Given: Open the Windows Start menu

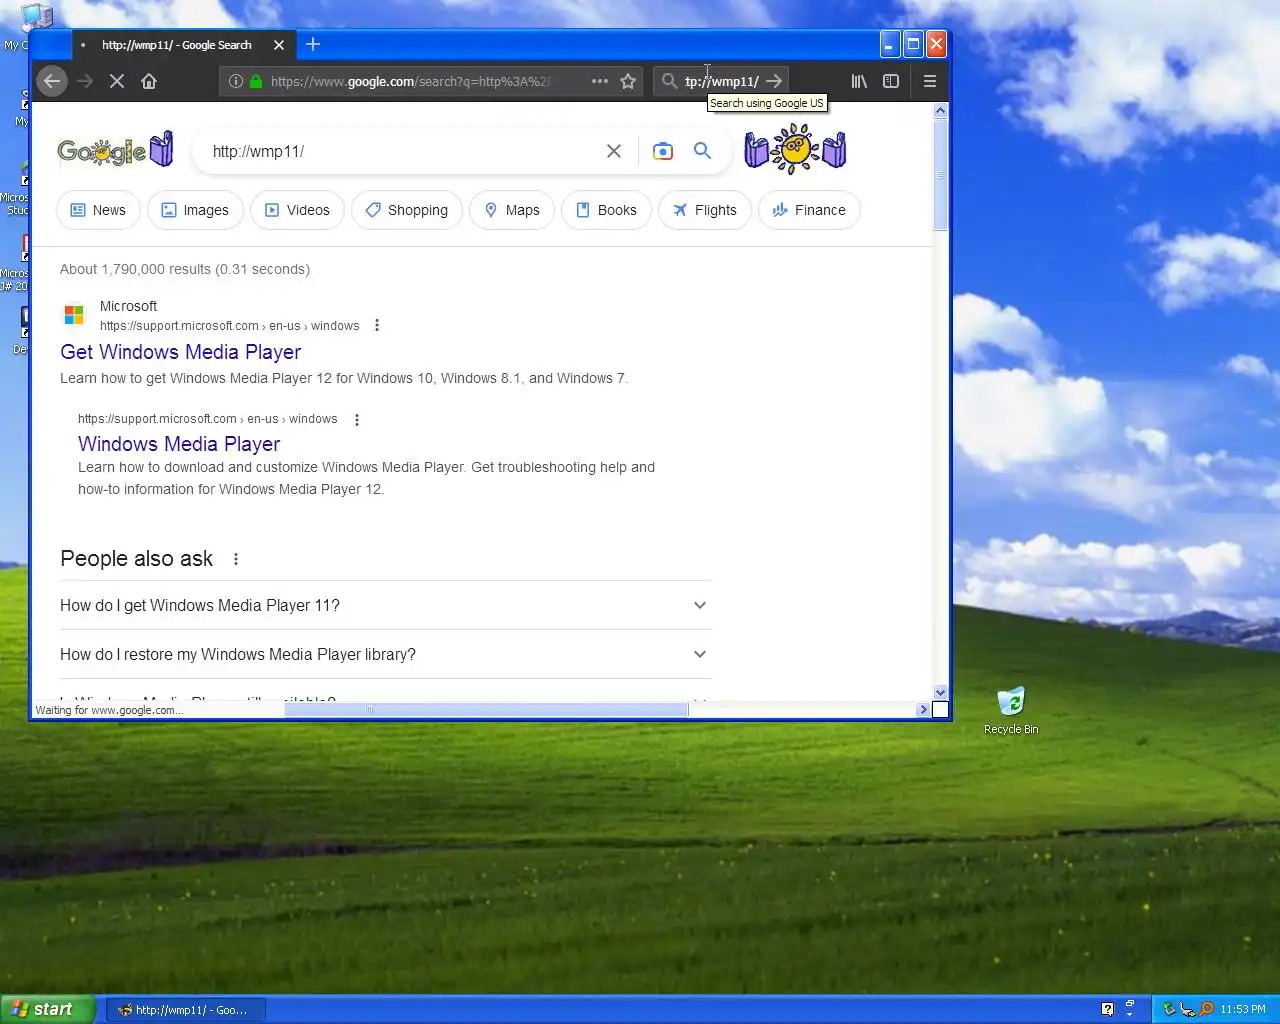Looking at the screenshot, I should point(47,1009).
